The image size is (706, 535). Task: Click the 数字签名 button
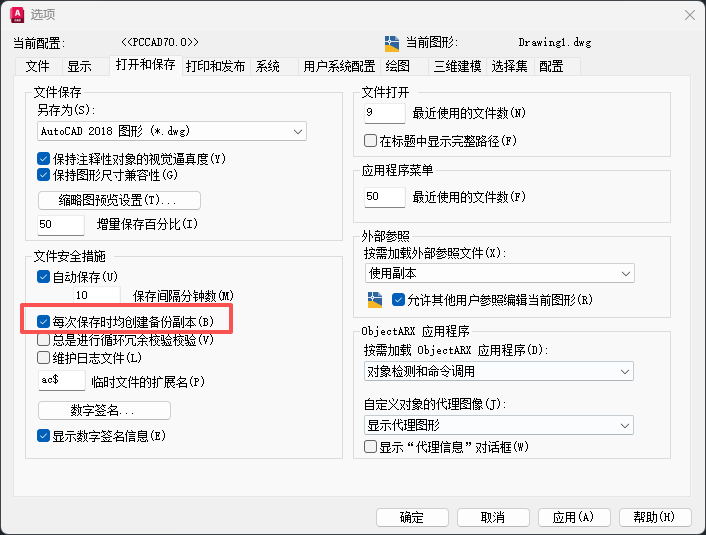click(x=104, y=410)
